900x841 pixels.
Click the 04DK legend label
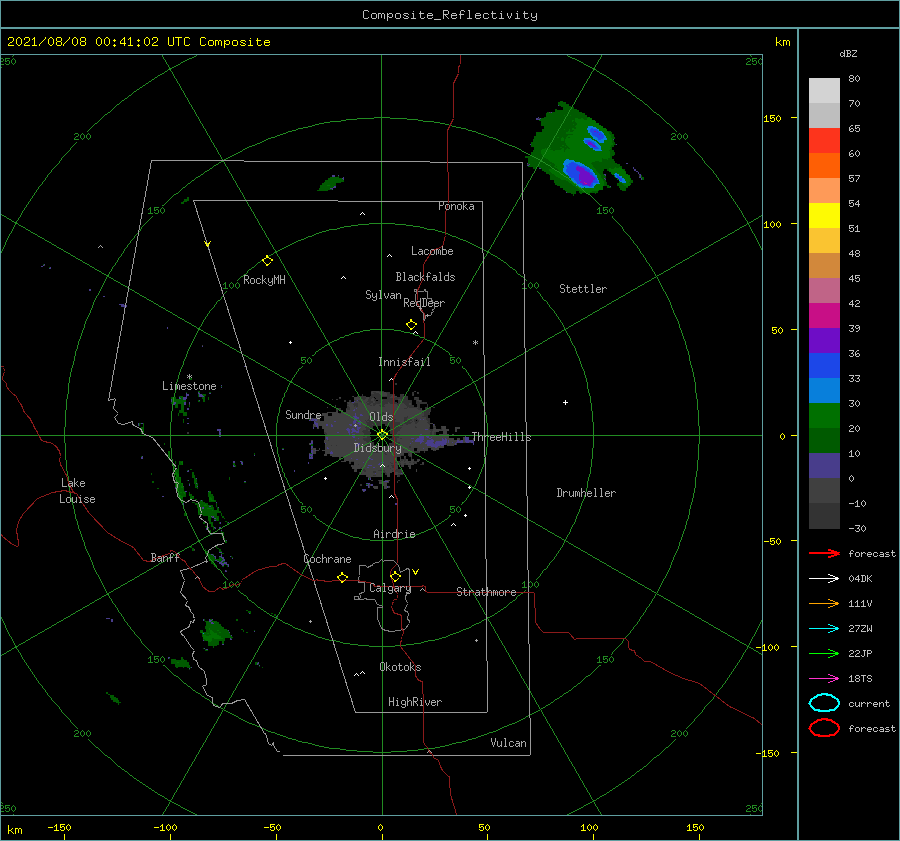[860, 579]
